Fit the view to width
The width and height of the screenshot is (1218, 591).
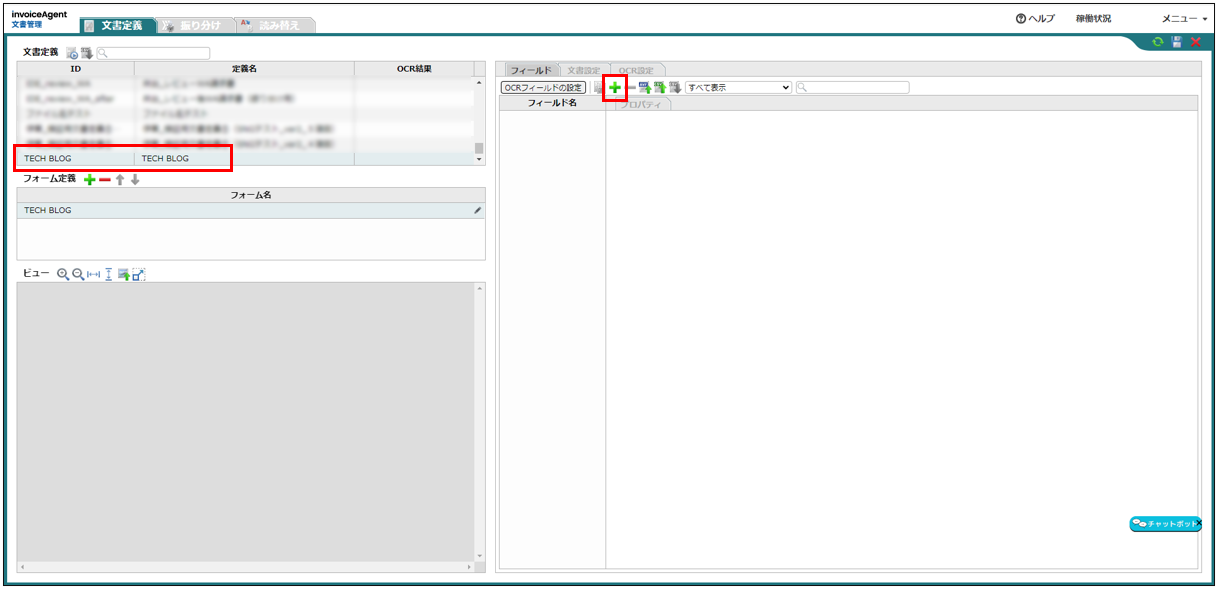[x=93, y=273]
